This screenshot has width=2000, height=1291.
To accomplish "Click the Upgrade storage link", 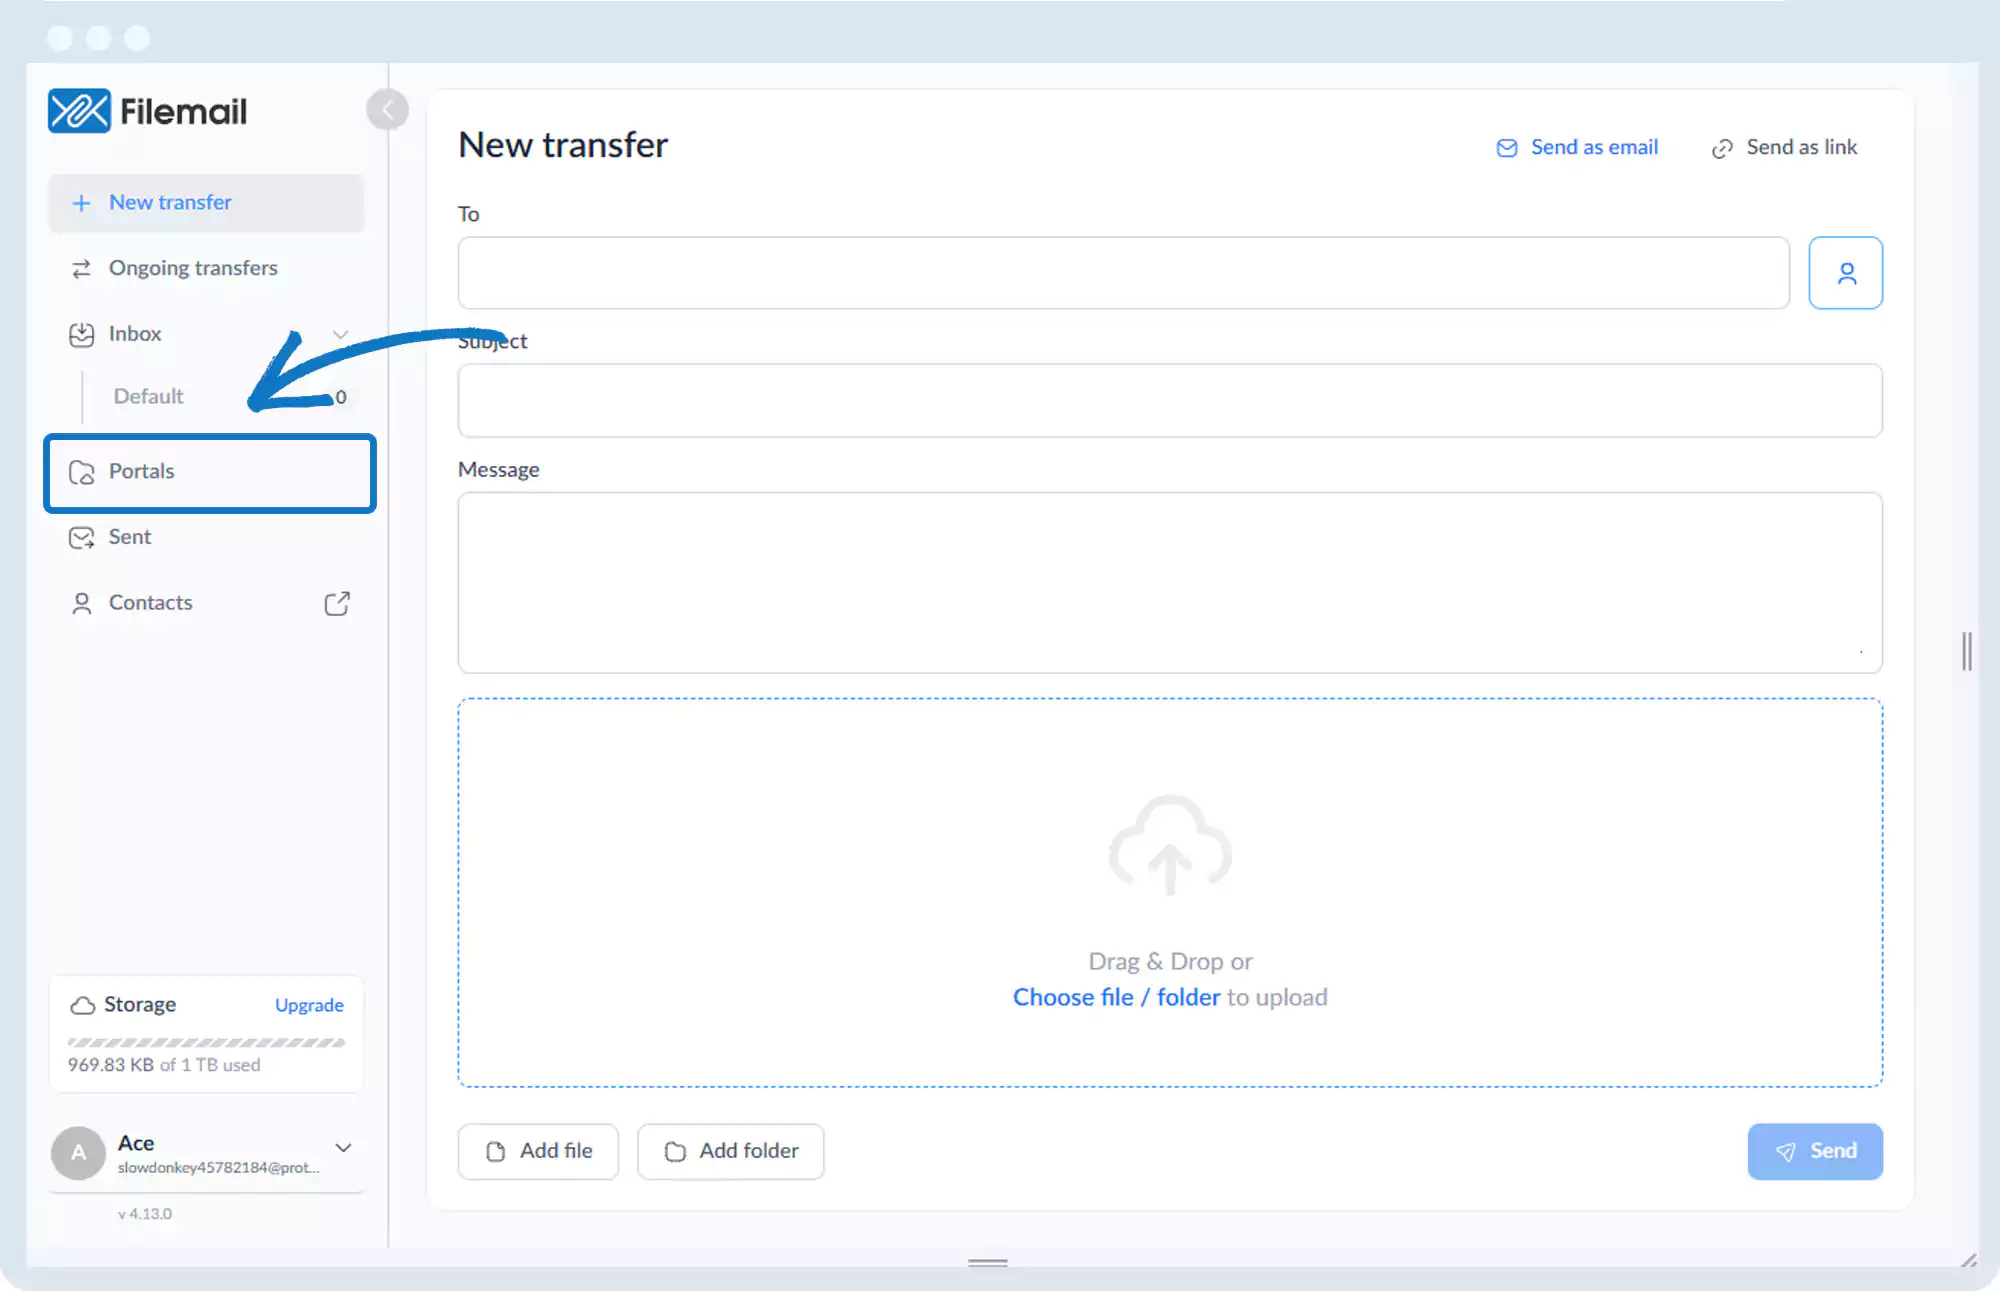I will point(309,1005).
